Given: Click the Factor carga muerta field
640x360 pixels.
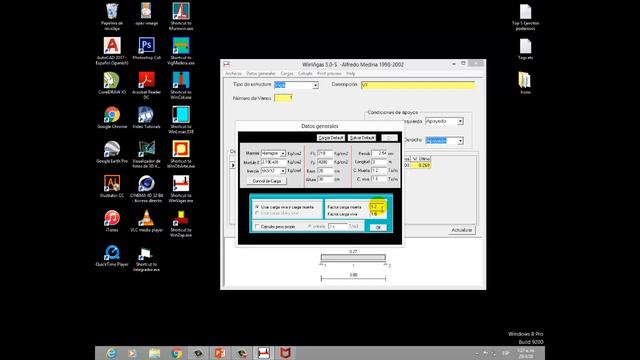Looking at the screenshot, I should pyautogui.click(x=377, y=207).
